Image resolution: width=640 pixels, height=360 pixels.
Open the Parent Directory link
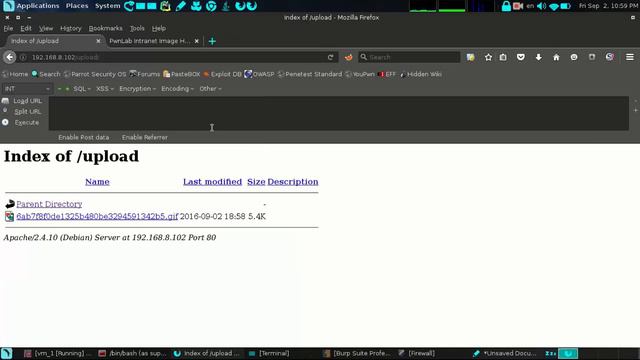(x=49, y=204)
